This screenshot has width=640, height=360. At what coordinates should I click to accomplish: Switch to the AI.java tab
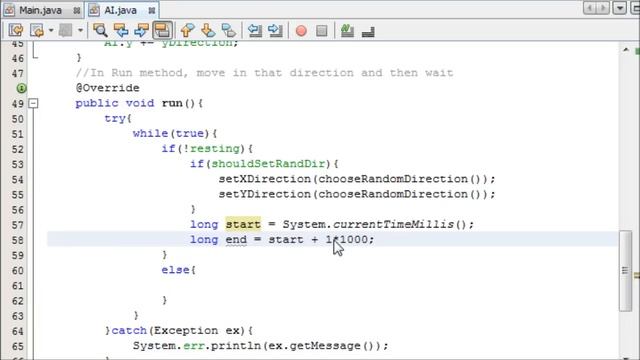[121, 10]
